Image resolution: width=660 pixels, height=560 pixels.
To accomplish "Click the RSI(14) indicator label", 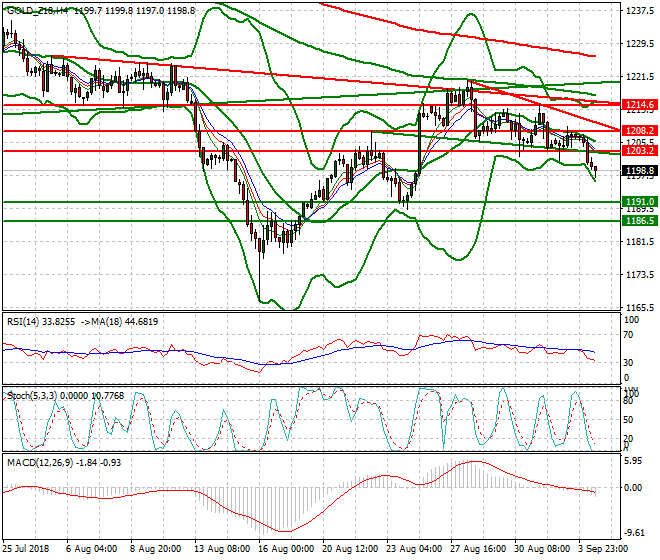I will click(23, 321).
